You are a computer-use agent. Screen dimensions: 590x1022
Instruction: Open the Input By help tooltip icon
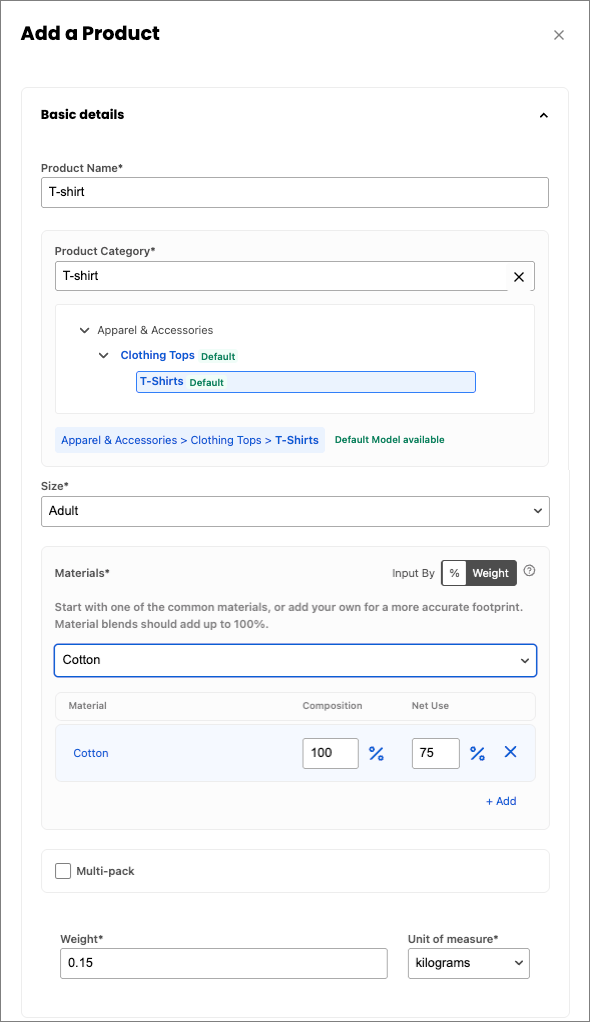tap(529, 571)
